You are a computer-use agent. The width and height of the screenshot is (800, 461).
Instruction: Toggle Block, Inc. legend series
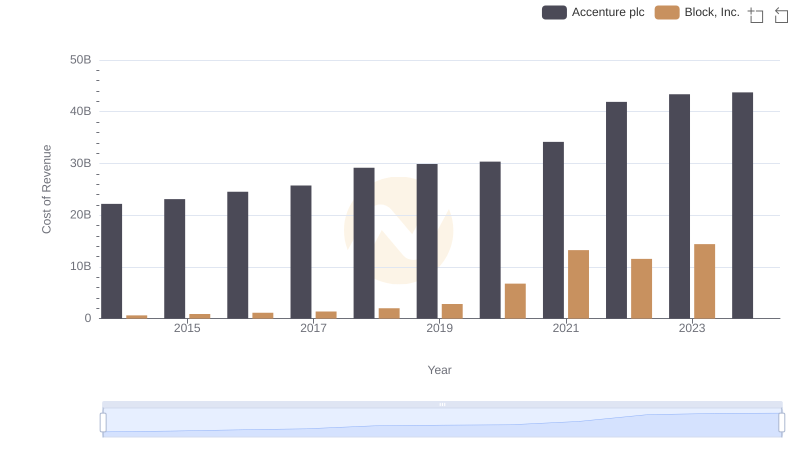coord(697,12)
